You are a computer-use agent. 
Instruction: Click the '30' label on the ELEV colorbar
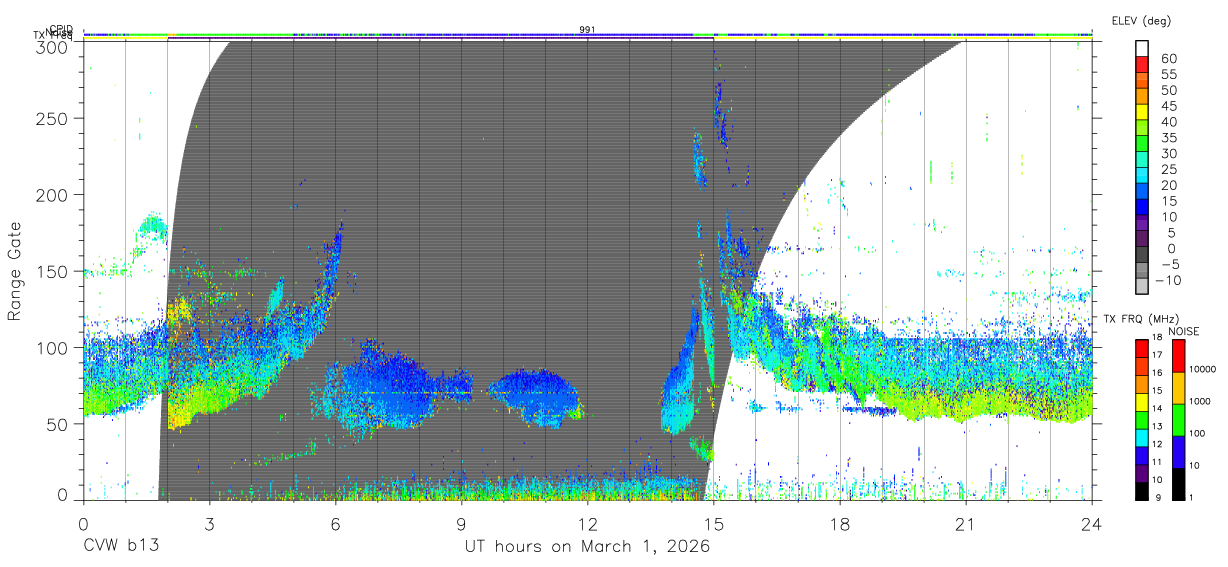[x=1168, y=154]
